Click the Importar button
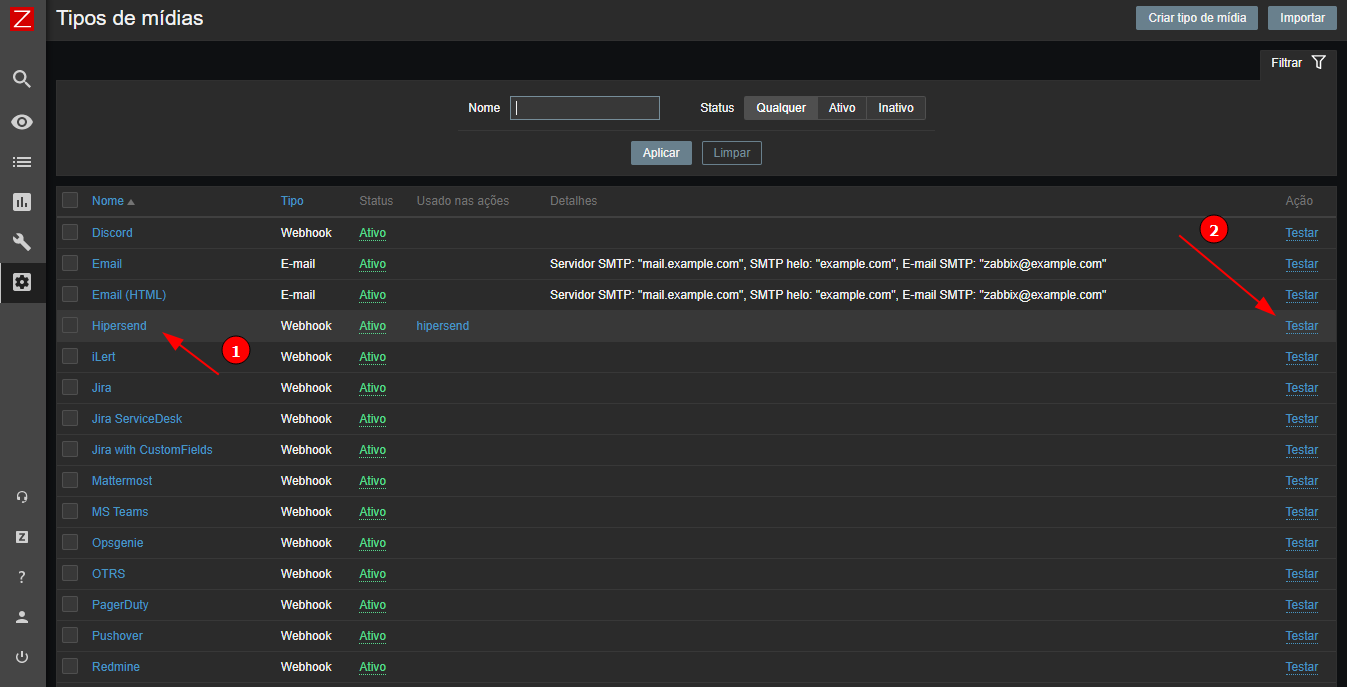Image resolution: width=1347 pixels, height=687 pixels. pos(1302,18)
